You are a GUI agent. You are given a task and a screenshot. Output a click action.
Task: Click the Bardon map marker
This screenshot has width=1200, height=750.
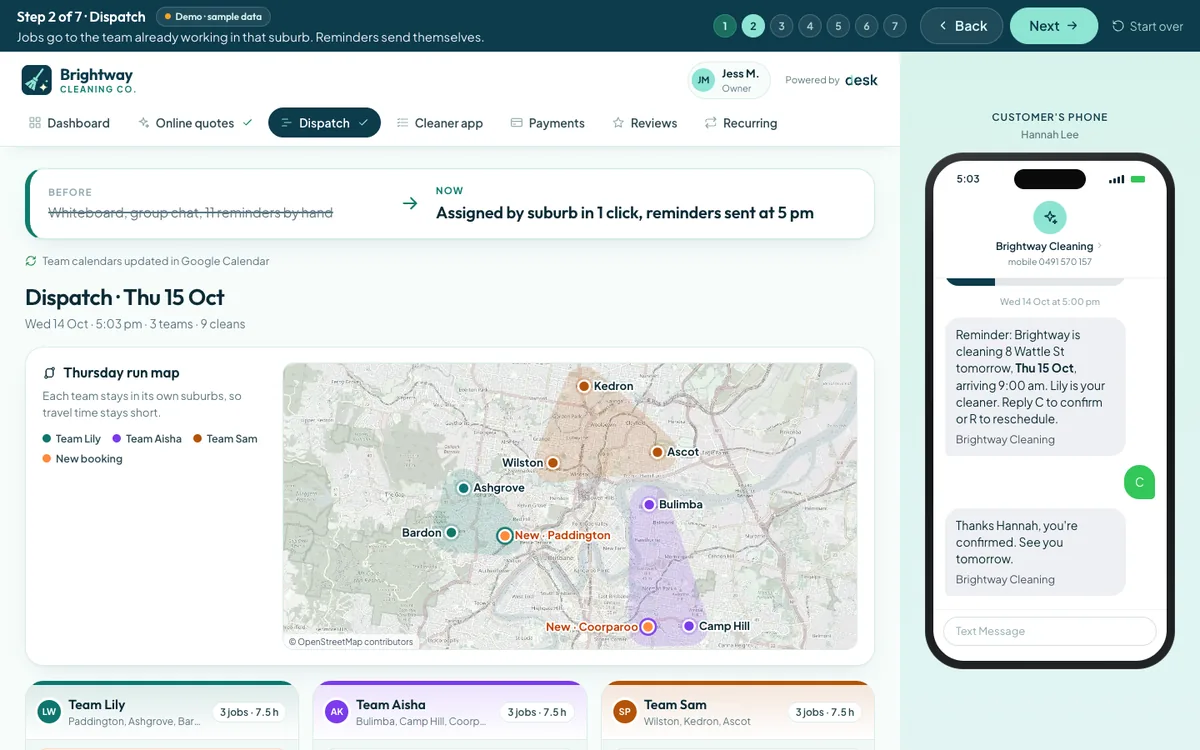[451, 533]
